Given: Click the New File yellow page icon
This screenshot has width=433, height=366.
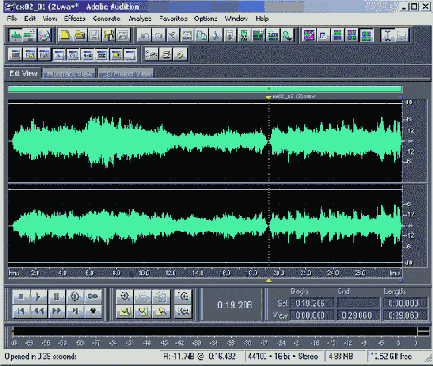Looking at the screenshot, I should [x=65, y=35].
